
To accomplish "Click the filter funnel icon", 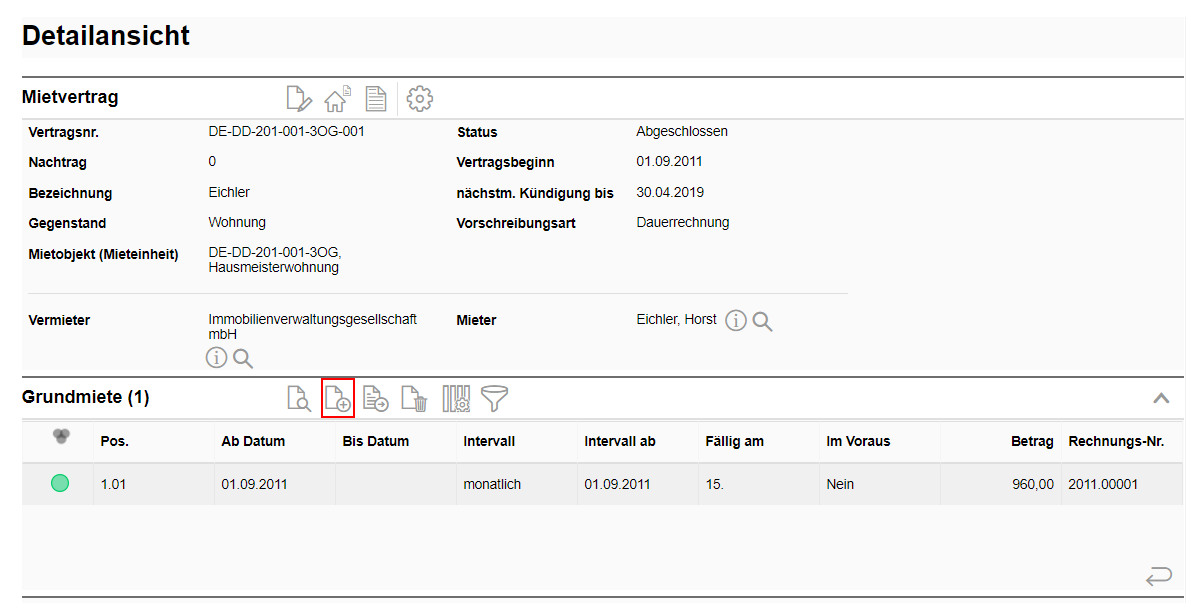I will pyautogui.click(x=494, y=399).
